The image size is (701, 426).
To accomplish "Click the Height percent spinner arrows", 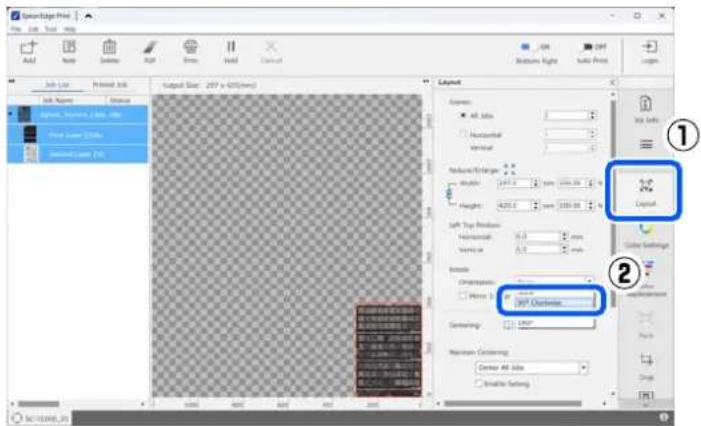I will pyautogui.click(x=591, y=205).
